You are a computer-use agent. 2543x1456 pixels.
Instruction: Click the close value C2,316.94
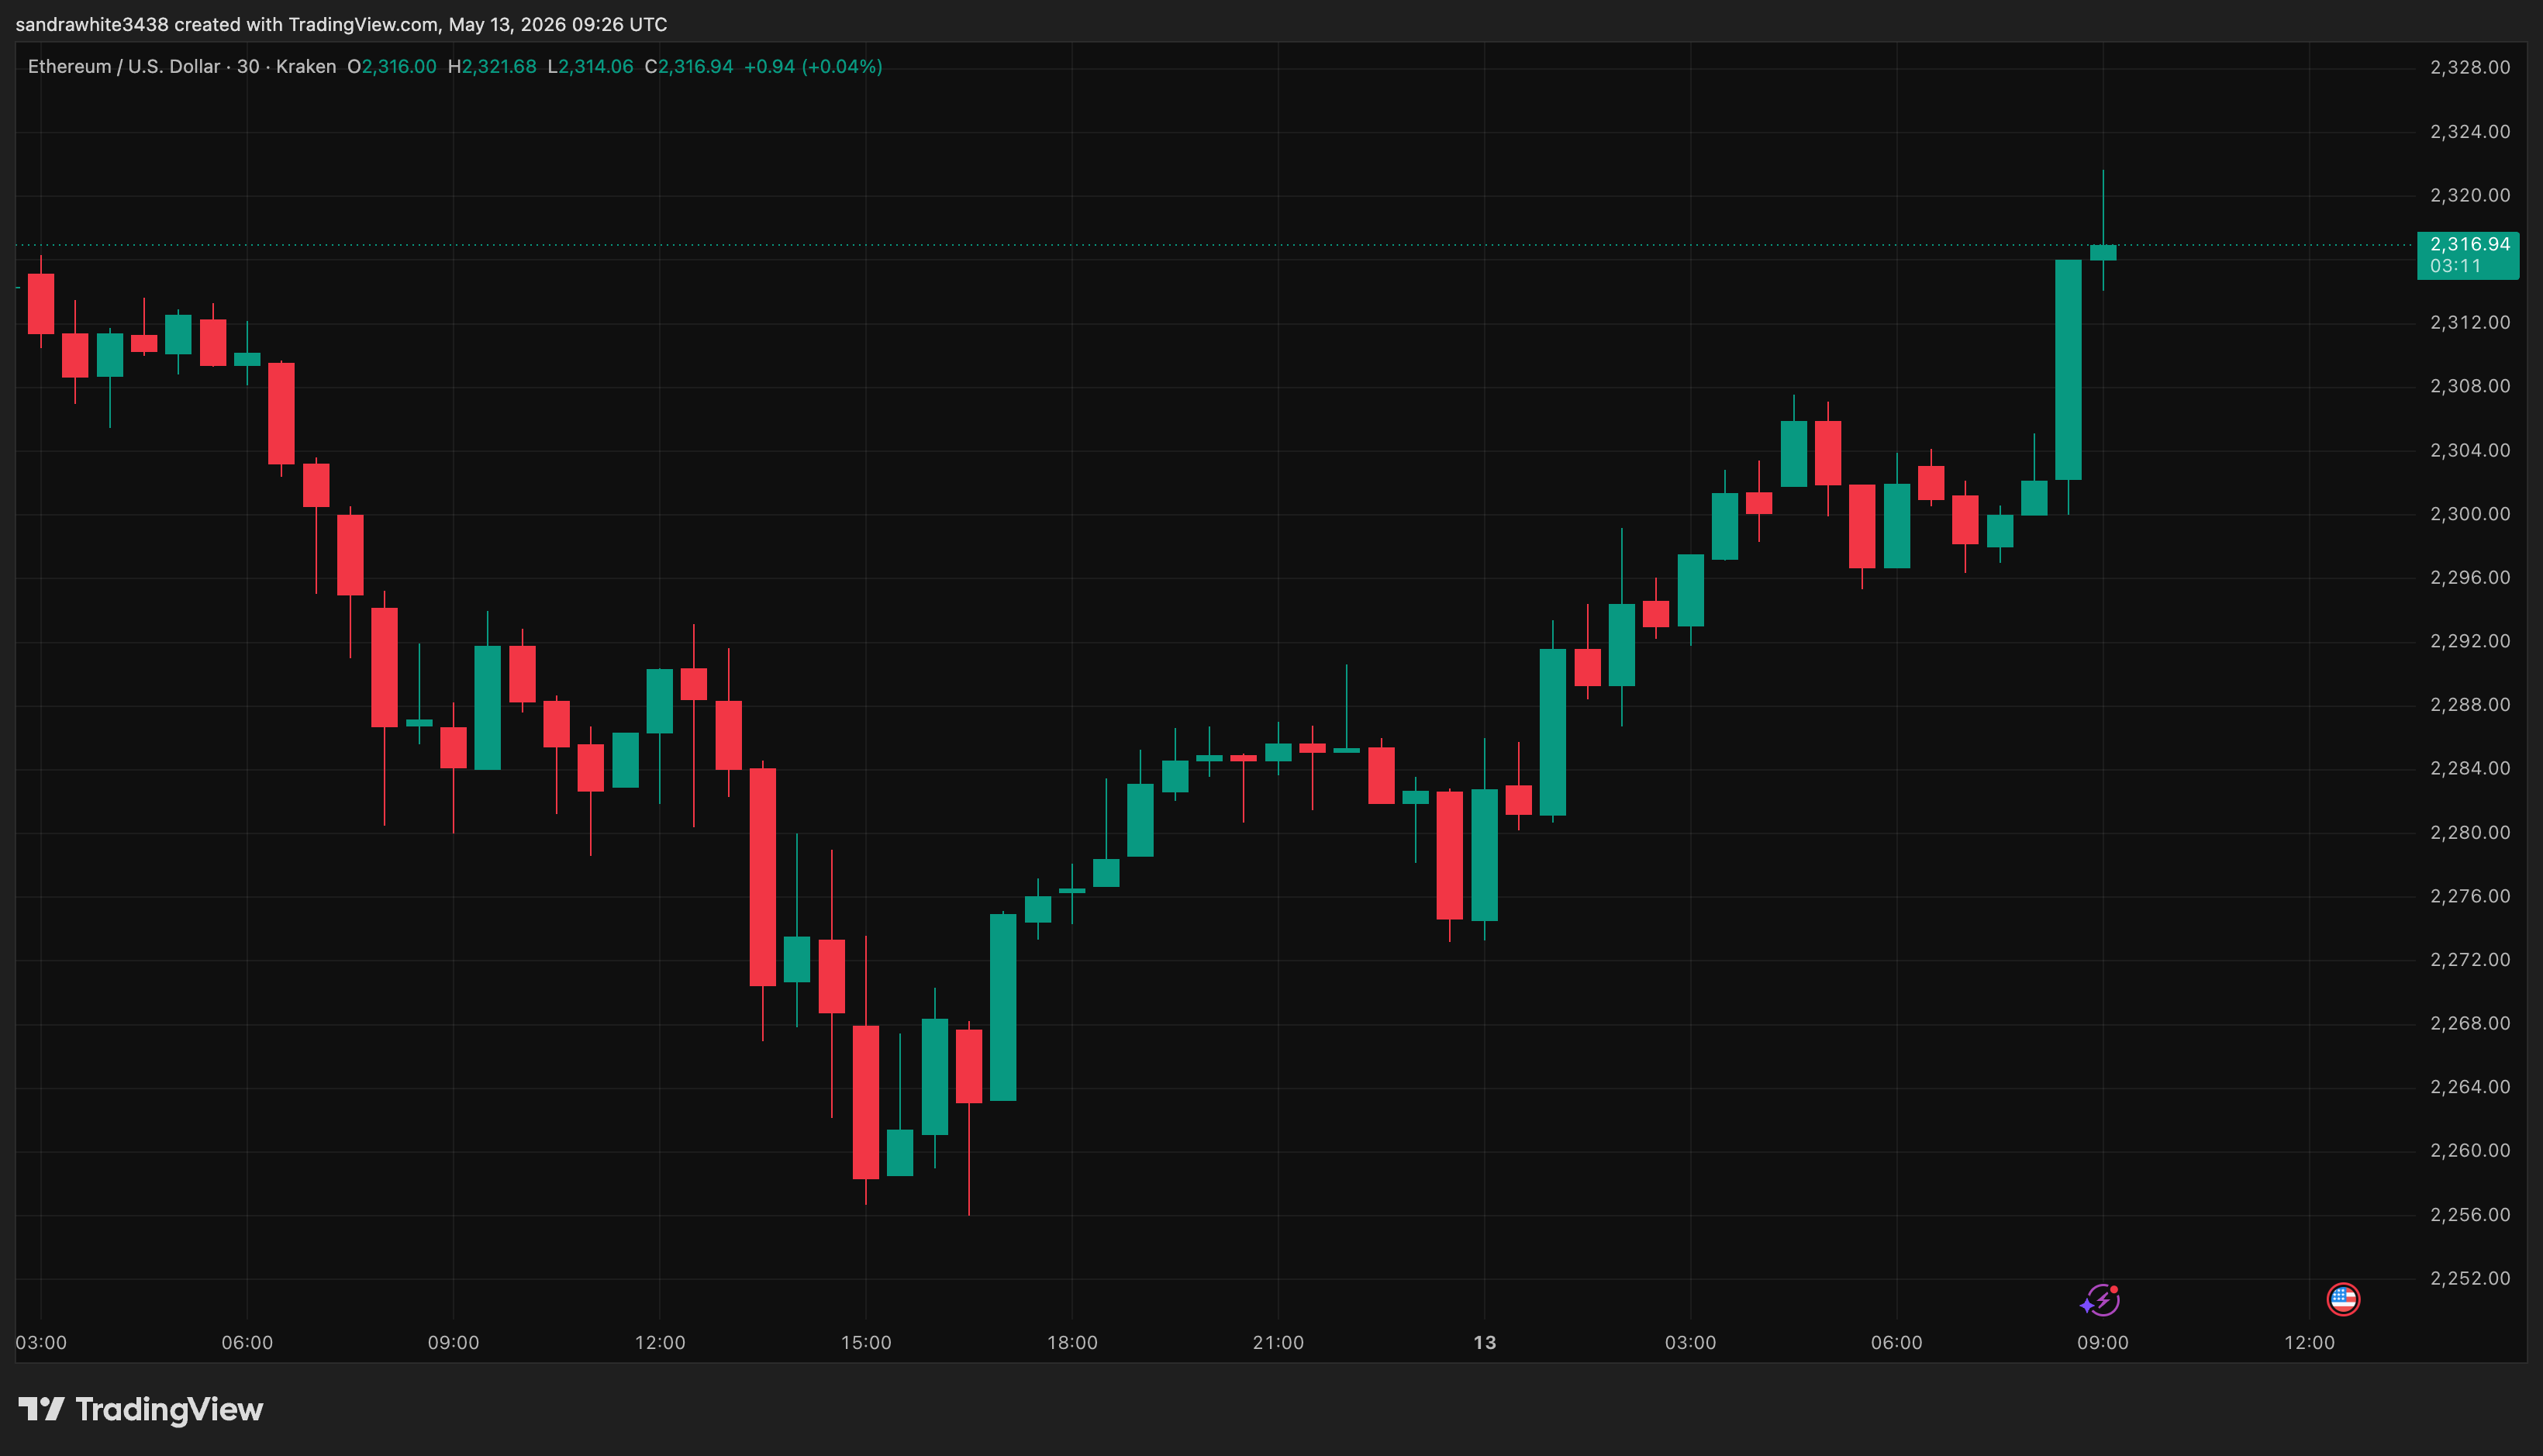[x=689, y=67]
